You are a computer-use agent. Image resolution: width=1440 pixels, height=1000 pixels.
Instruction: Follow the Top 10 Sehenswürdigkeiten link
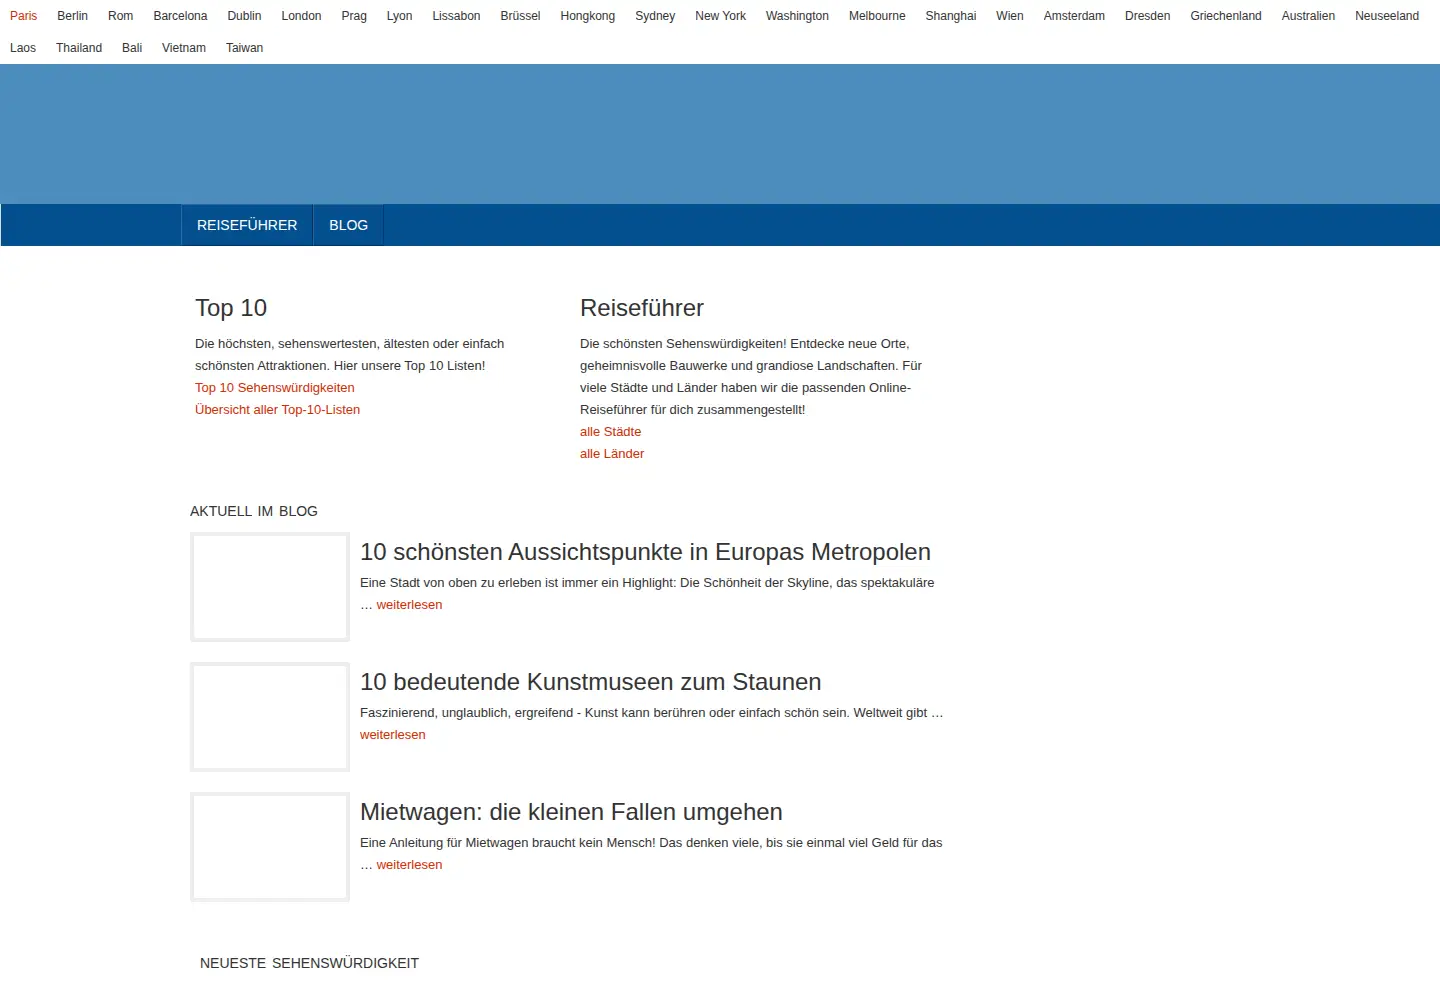275,388
